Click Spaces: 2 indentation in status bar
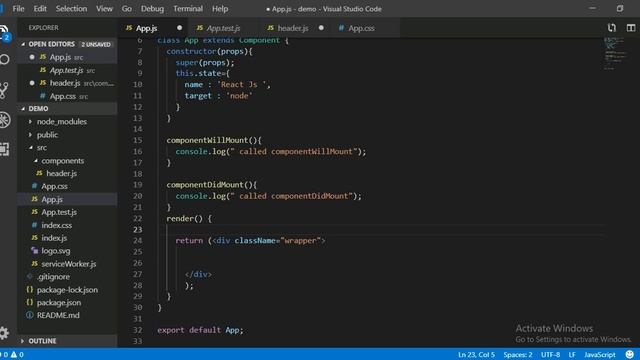640x360 pixels. (518, 355)
